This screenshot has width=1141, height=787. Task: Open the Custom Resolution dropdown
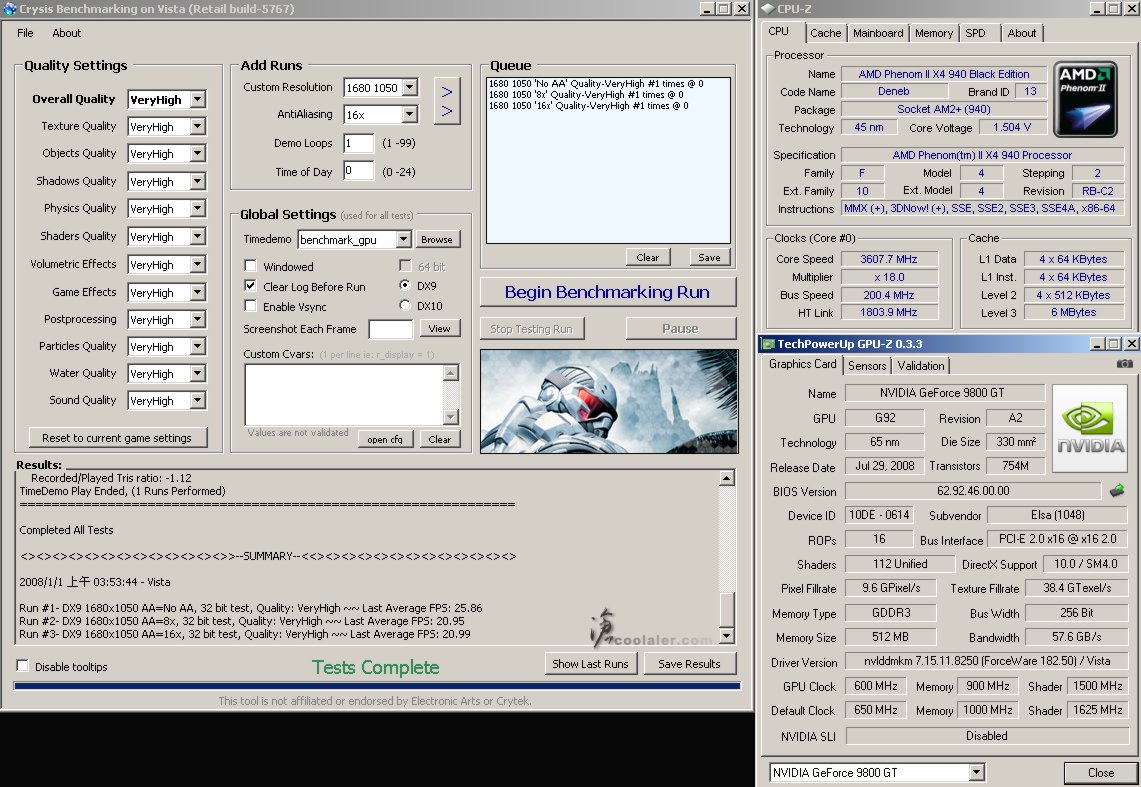tap(410, 87)
